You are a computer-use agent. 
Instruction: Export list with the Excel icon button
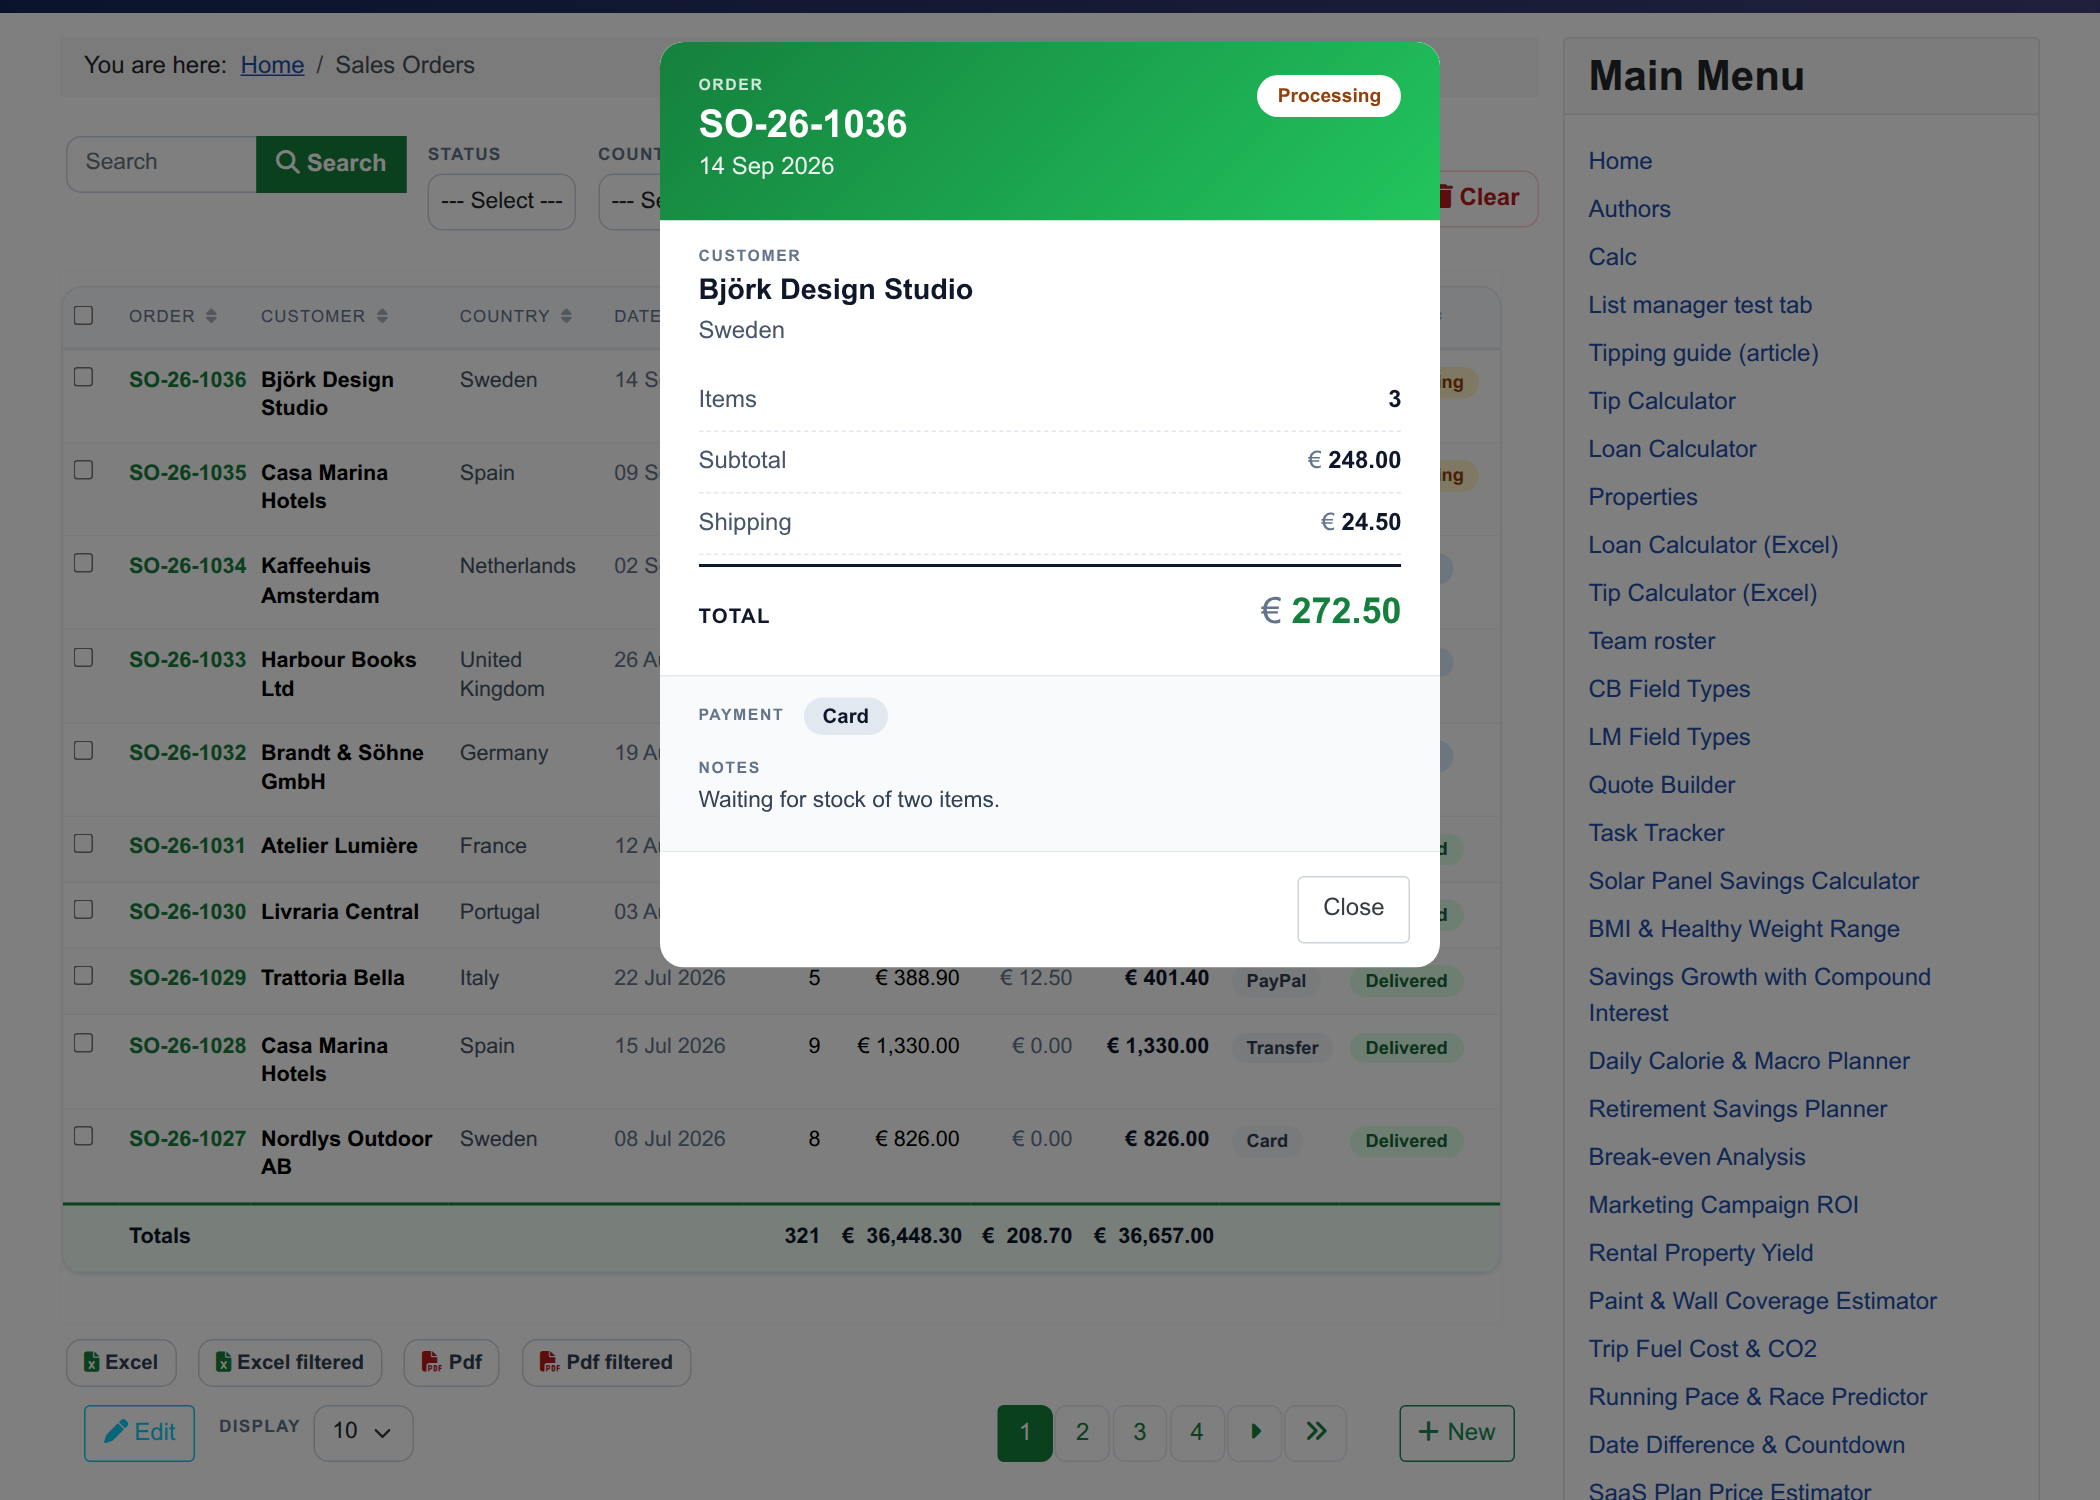click(121, 1362)
